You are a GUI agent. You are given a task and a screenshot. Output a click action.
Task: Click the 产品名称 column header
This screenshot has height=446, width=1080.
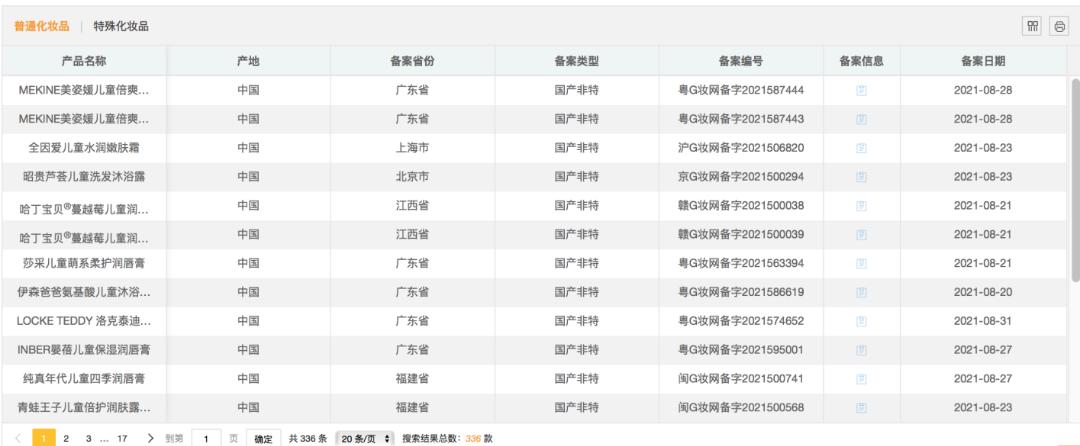83,61
